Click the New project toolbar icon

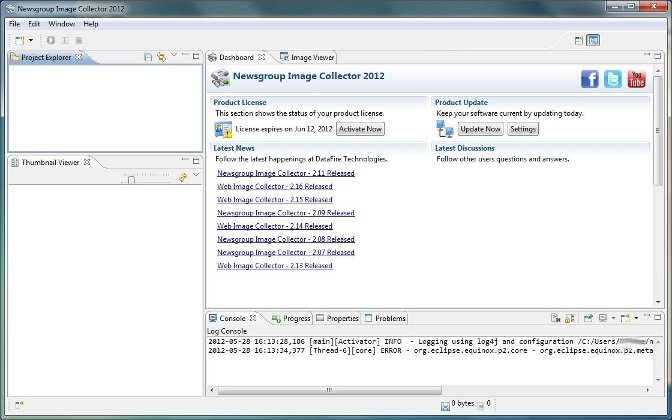pos(20,40)
